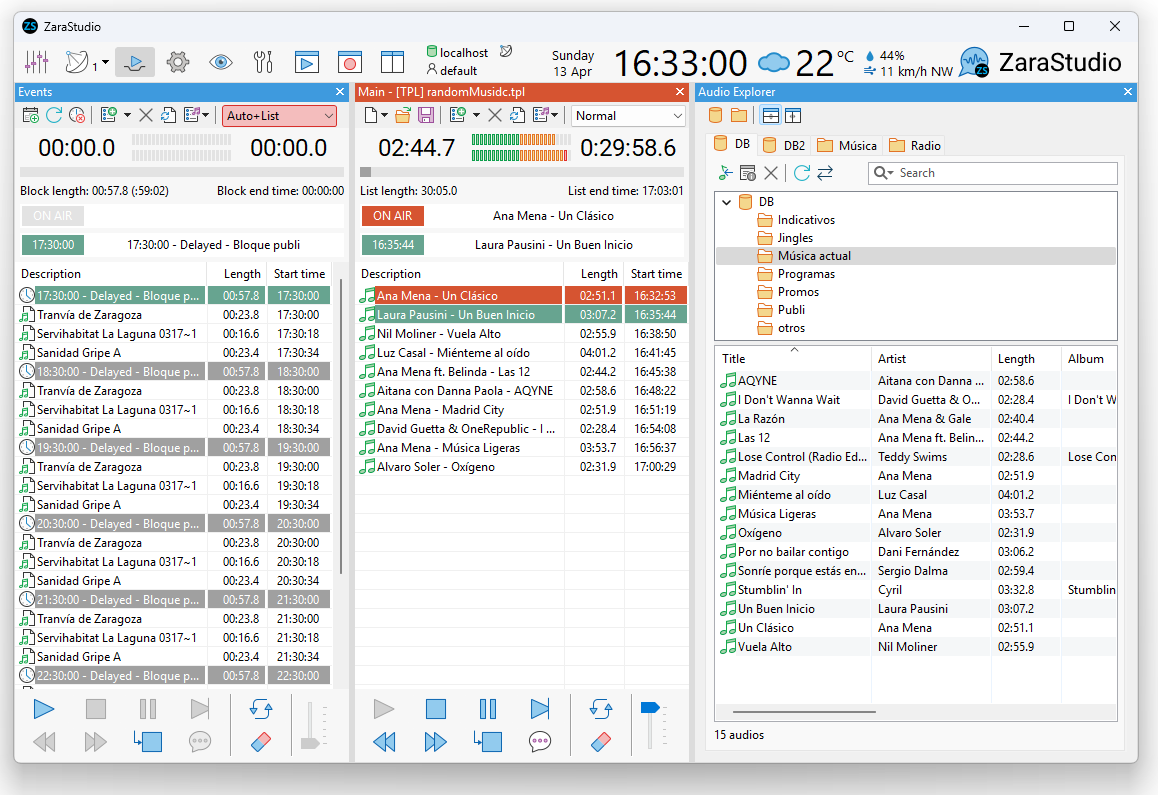Click the wrench and screwdriver tools icon

coord(264,63)
